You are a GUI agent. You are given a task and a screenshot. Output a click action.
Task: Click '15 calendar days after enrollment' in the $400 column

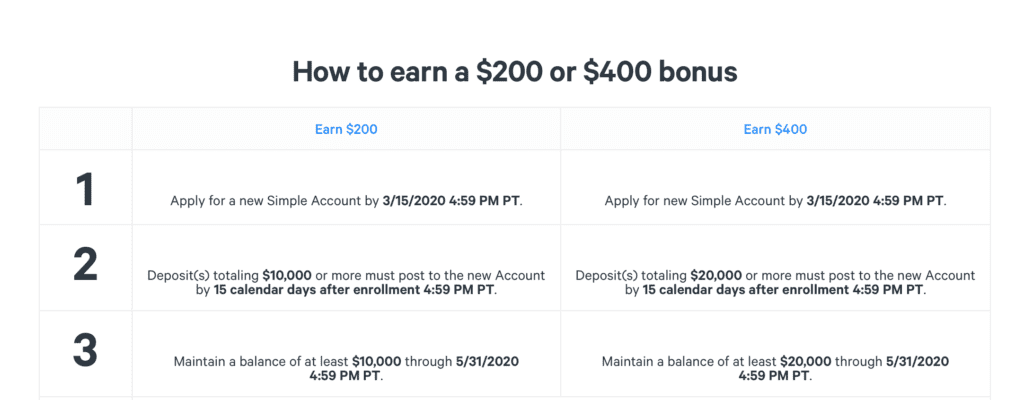tap(744, 290)
